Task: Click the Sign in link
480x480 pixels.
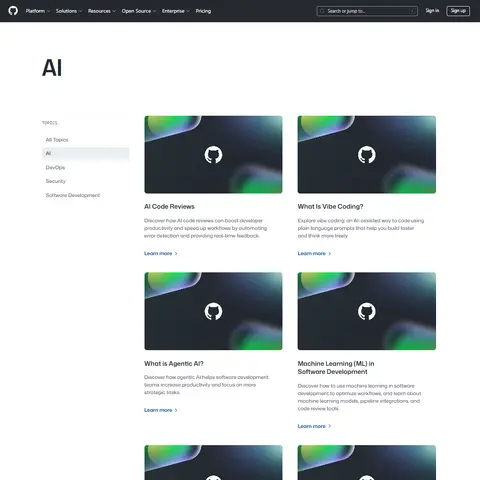Action: pos(432,11)
